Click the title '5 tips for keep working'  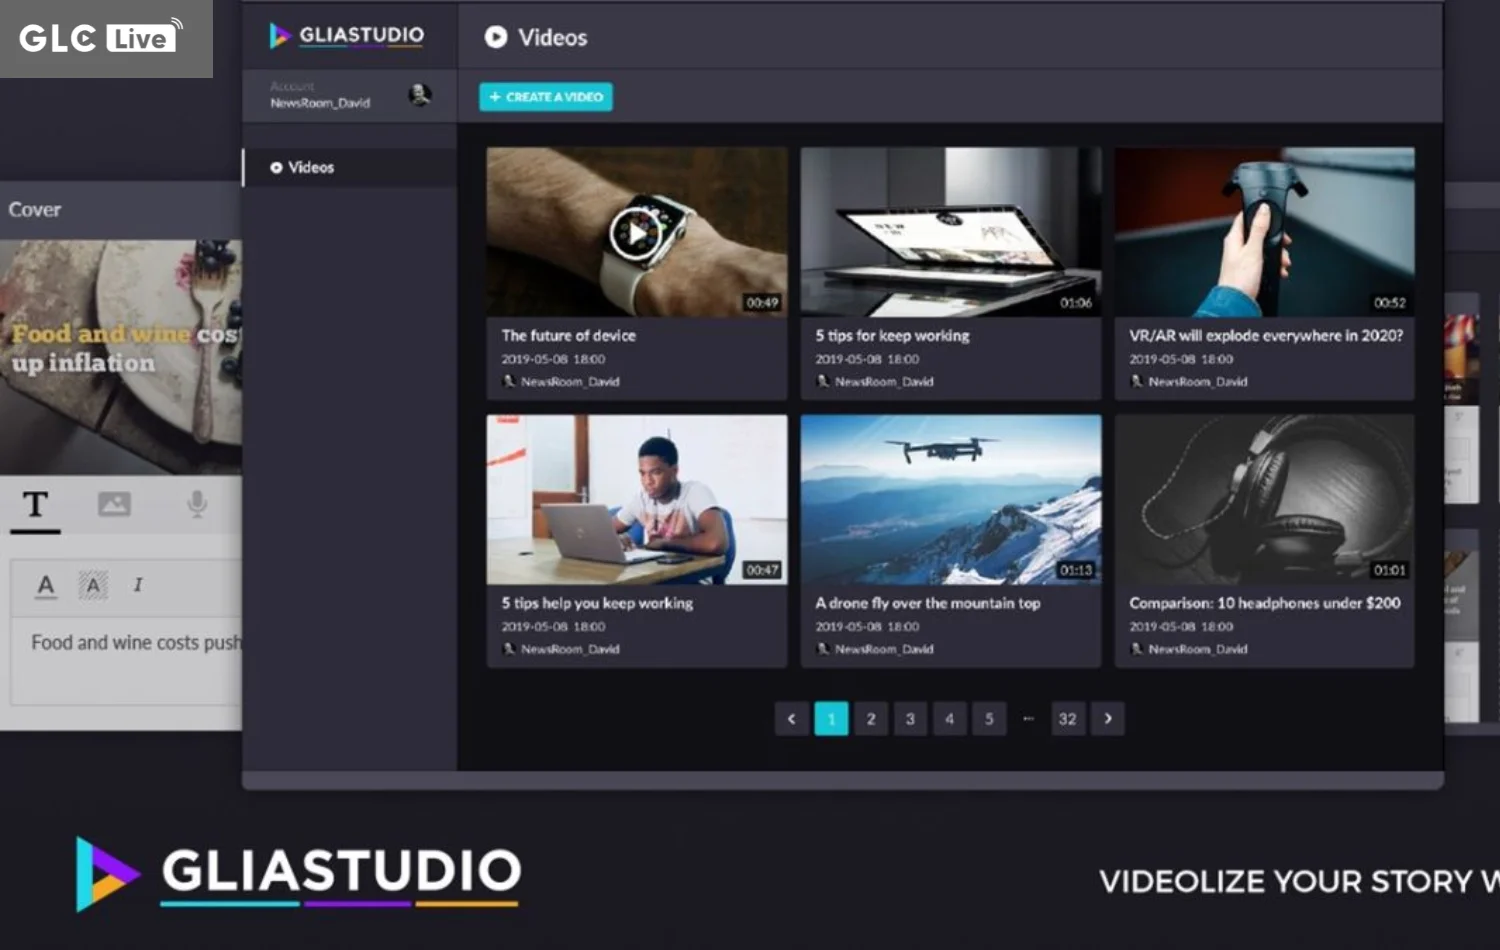[892, 336]
